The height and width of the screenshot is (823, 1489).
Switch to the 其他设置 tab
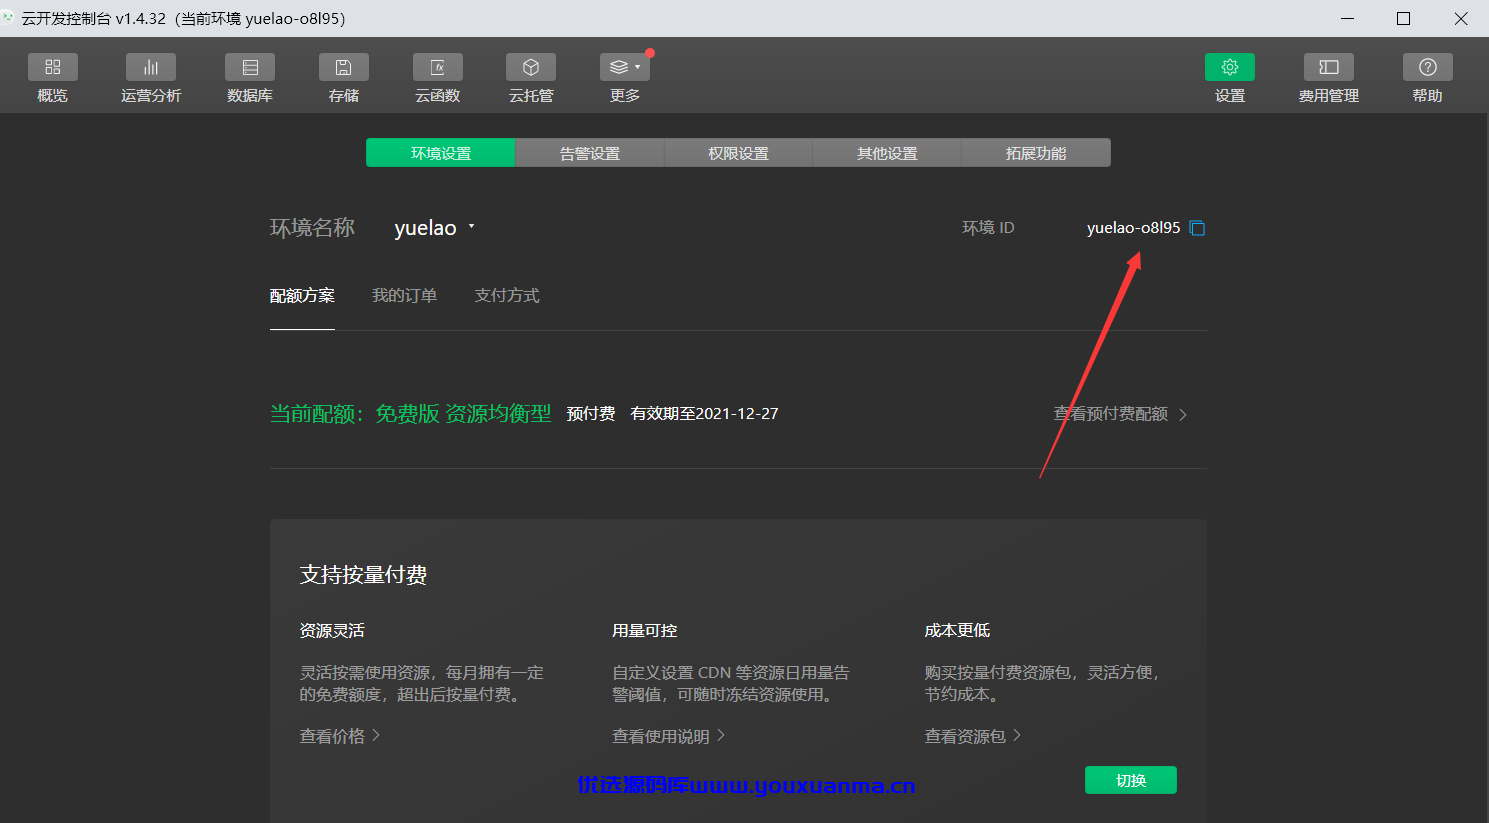887,153
